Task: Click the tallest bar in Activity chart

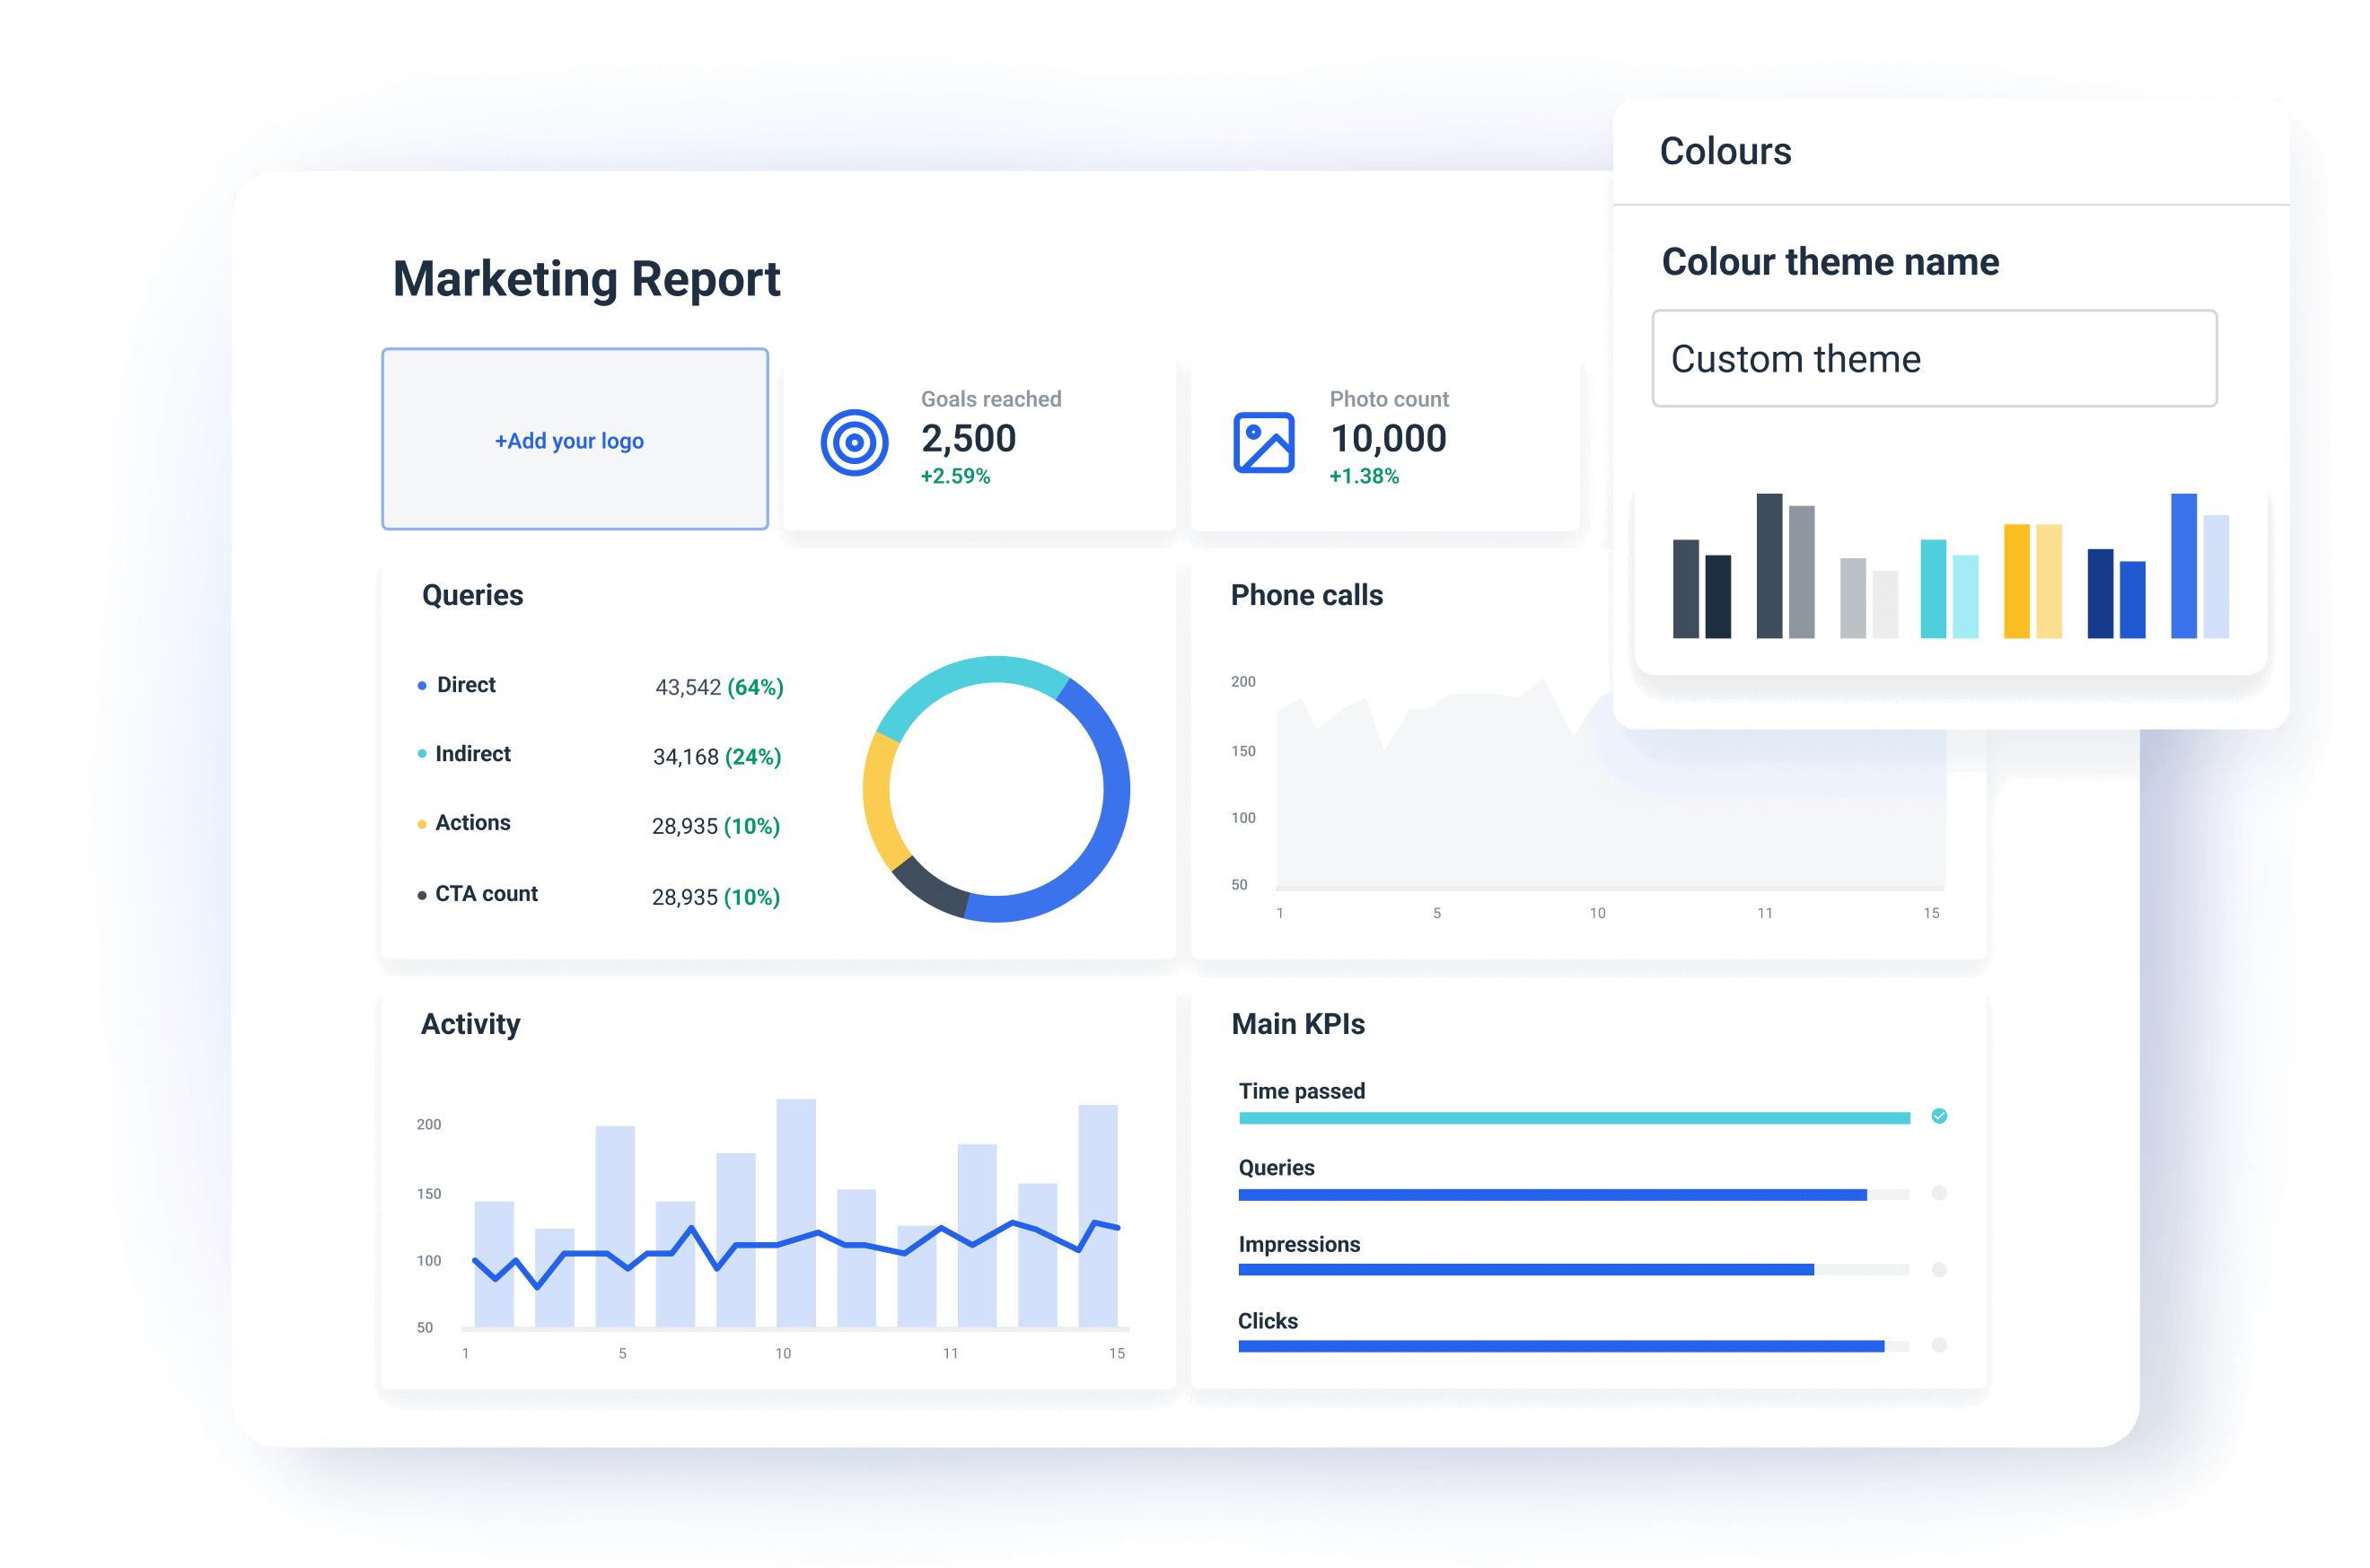Action: pos(796,1213)
